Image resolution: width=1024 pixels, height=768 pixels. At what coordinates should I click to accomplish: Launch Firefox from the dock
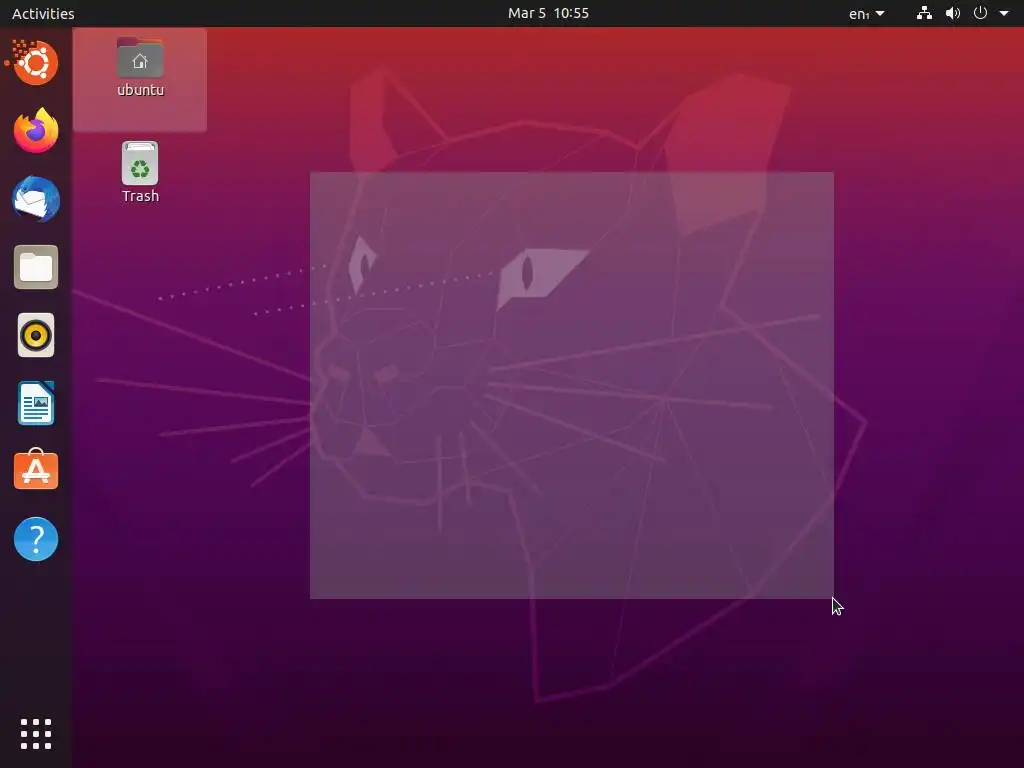click(36, 131)
